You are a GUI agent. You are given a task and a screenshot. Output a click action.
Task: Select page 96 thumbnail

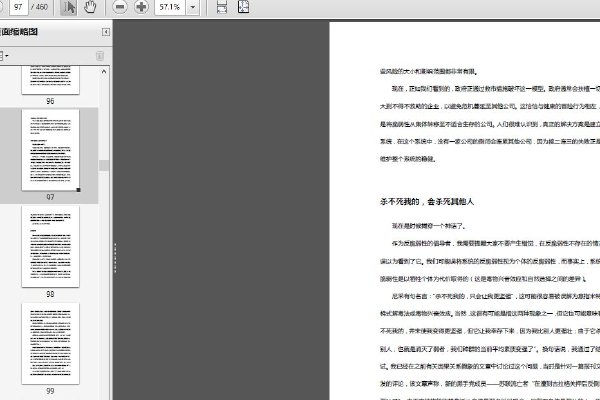pos(51,80)
